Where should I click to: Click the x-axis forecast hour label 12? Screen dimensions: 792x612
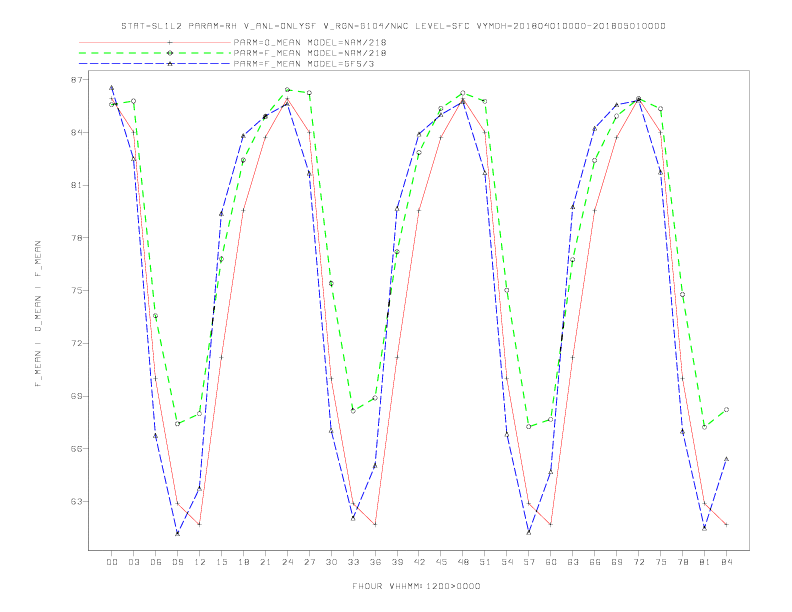pyautogui.click(x=200, y=562)
